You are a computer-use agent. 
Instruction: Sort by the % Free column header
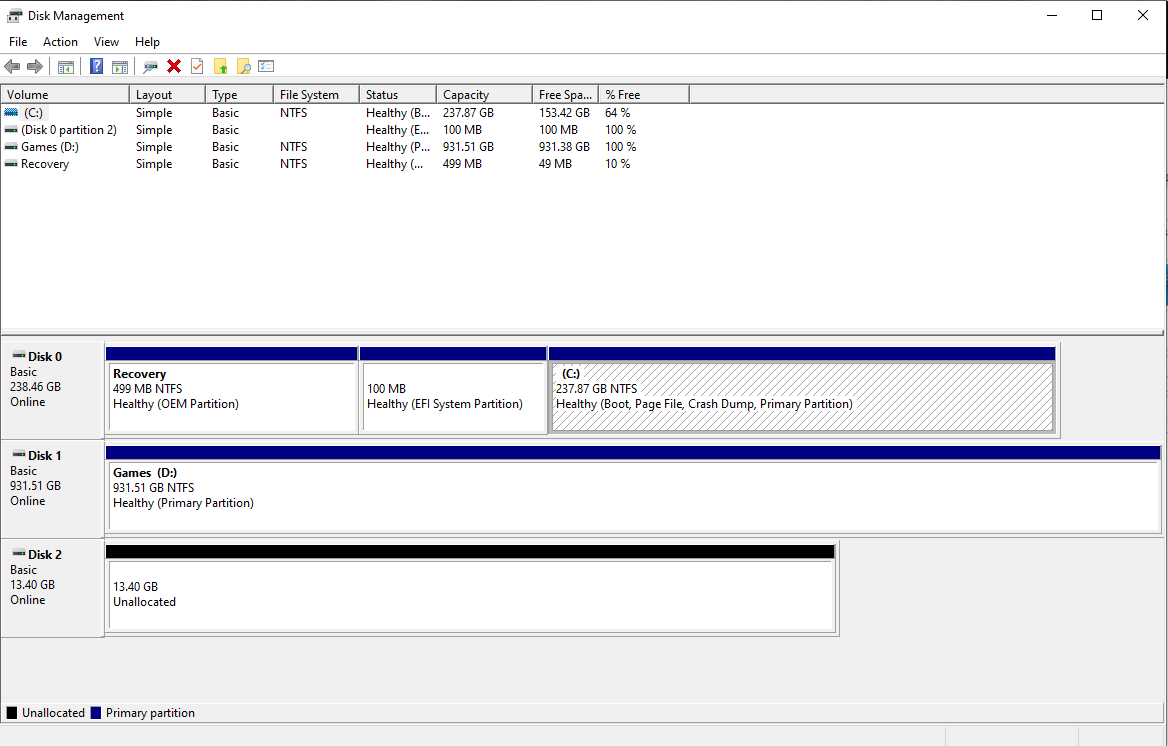click(x=644, y=95)
